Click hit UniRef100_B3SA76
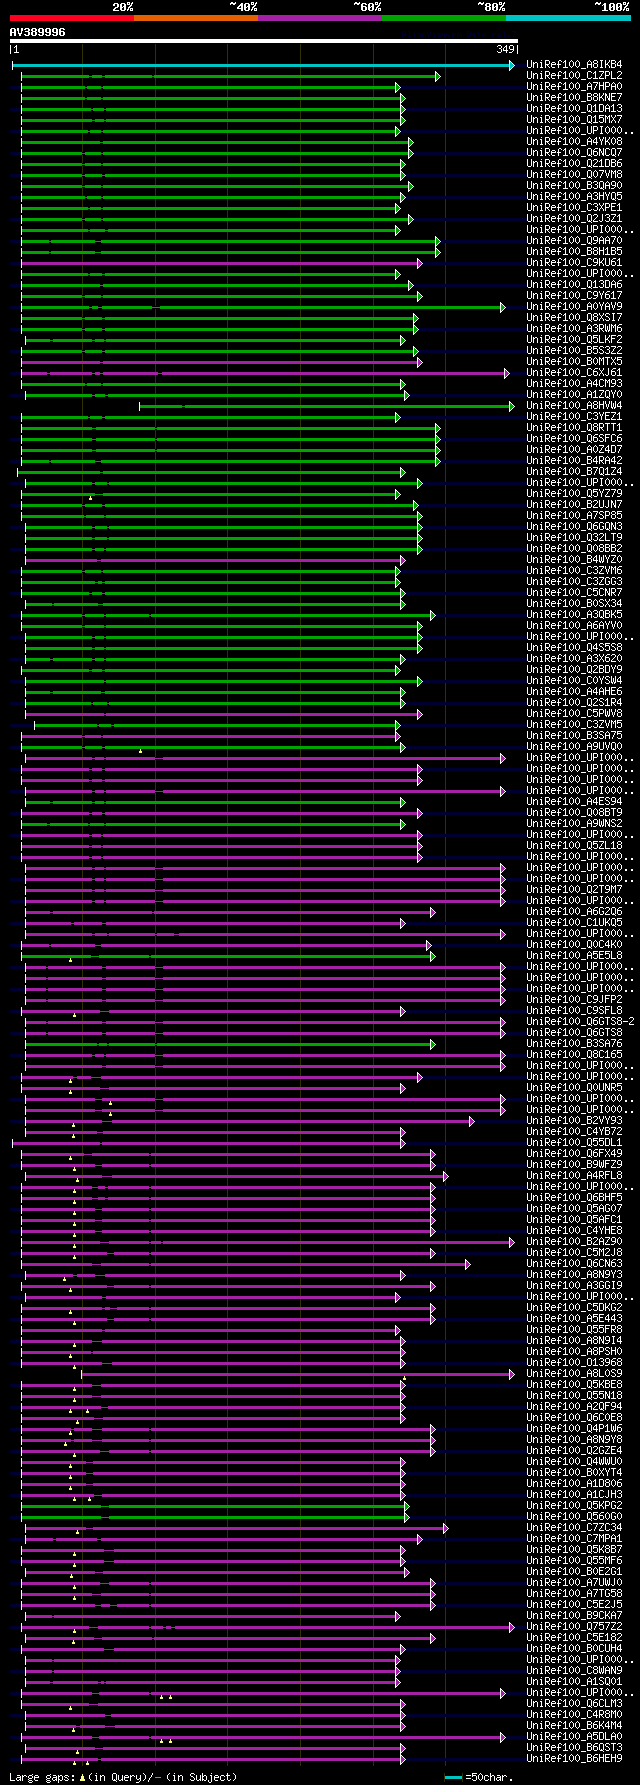 tap(575, 1044)
